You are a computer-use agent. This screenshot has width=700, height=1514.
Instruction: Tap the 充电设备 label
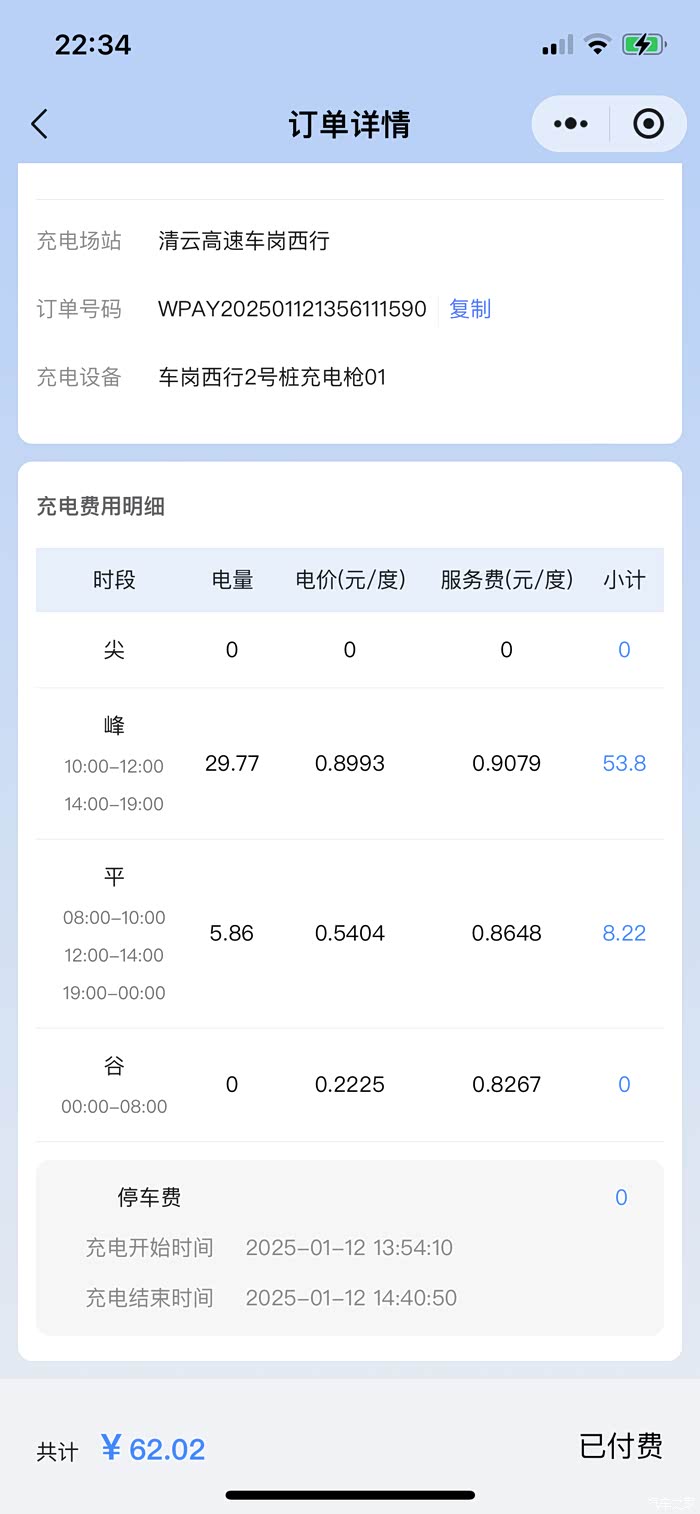click(x=79, y=377)
